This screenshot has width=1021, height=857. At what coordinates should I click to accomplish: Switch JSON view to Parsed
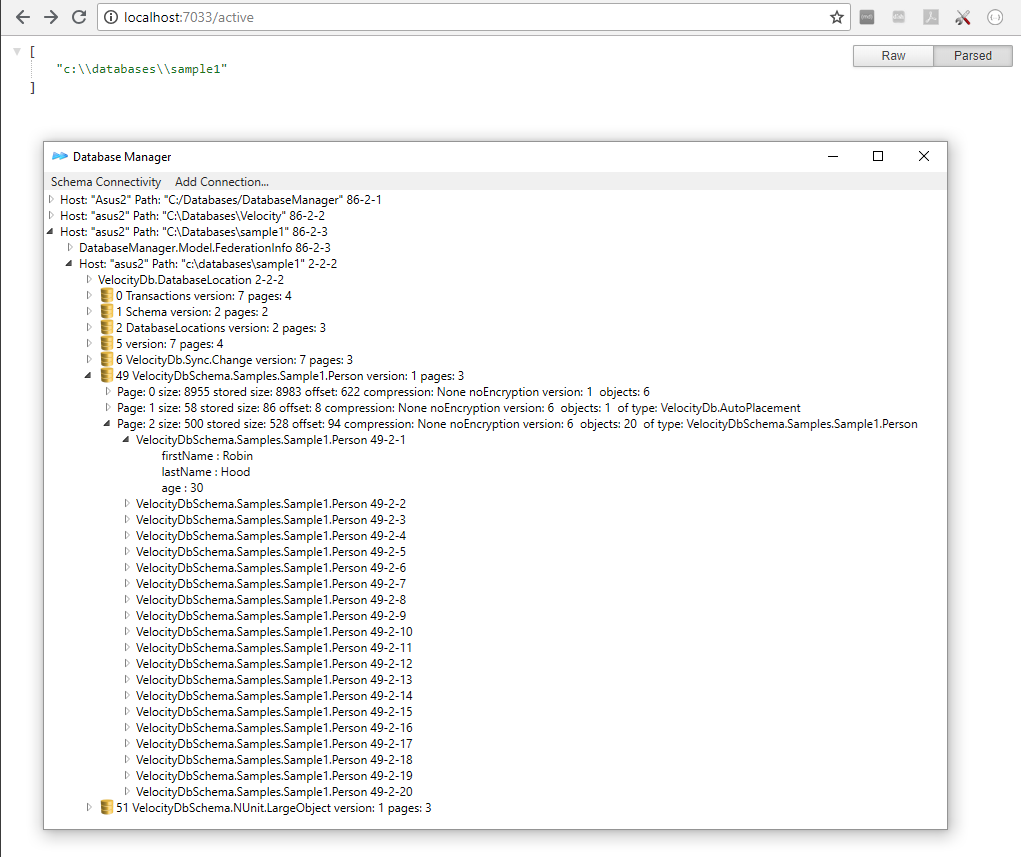click(973, 56)
